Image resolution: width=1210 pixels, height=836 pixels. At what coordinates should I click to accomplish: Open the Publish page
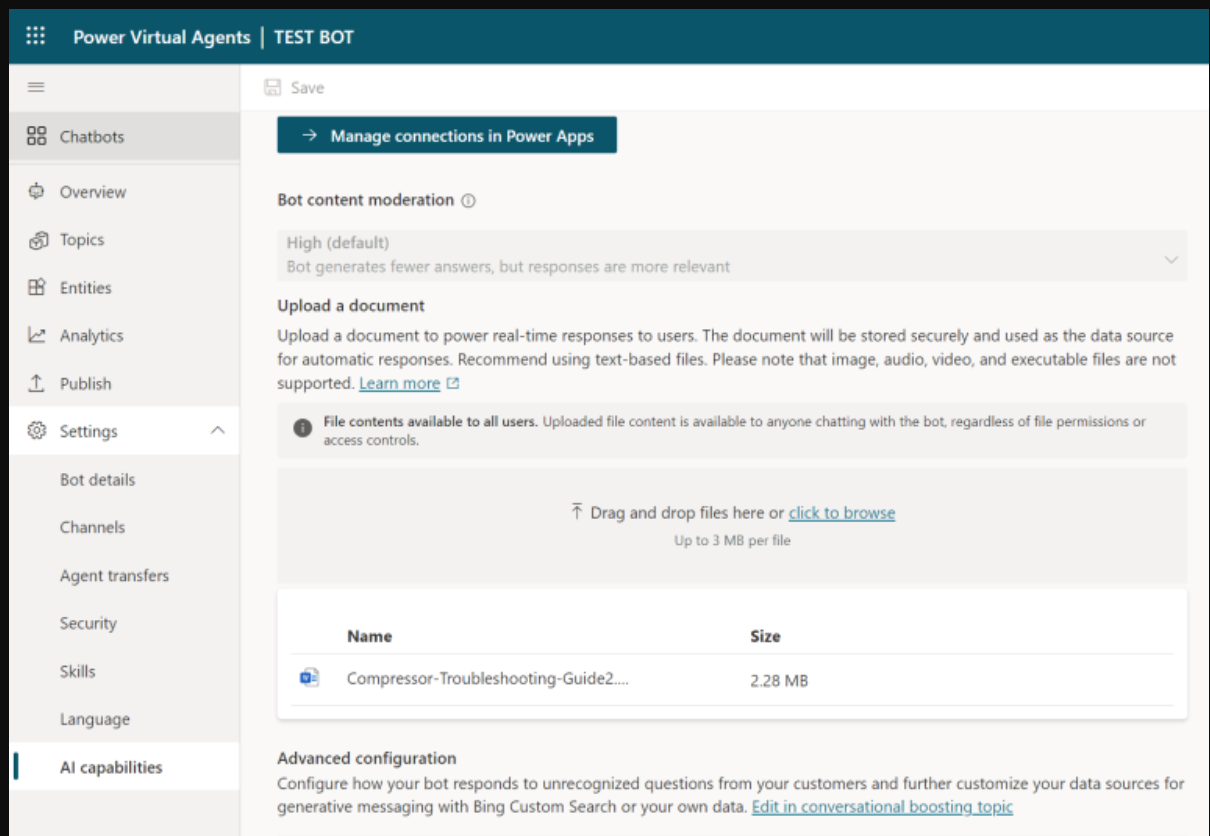(x=125, y=383)
